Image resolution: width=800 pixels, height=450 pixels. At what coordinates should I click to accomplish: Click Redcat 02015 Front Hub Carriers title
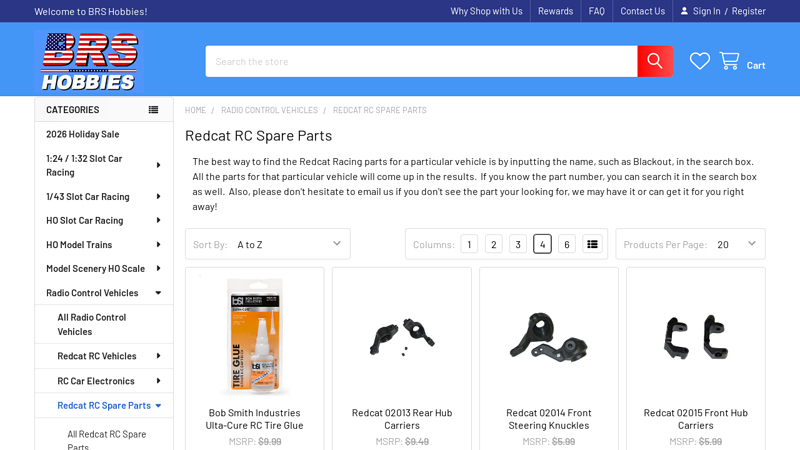tap(695, 419)
